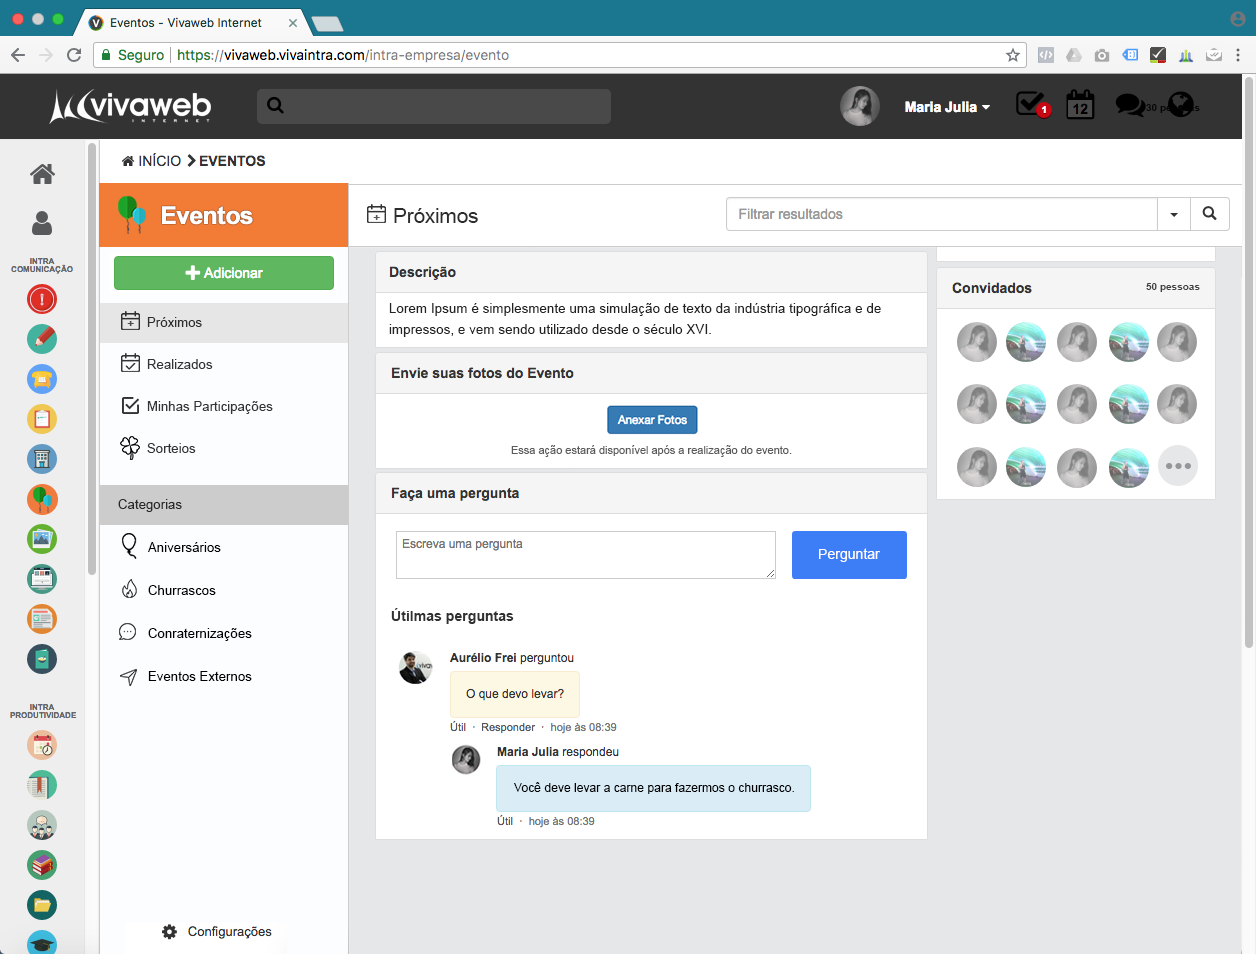Click the blue Perguntar button
1256x954 pixels.
pyautogui.click(x=849, y=555)
